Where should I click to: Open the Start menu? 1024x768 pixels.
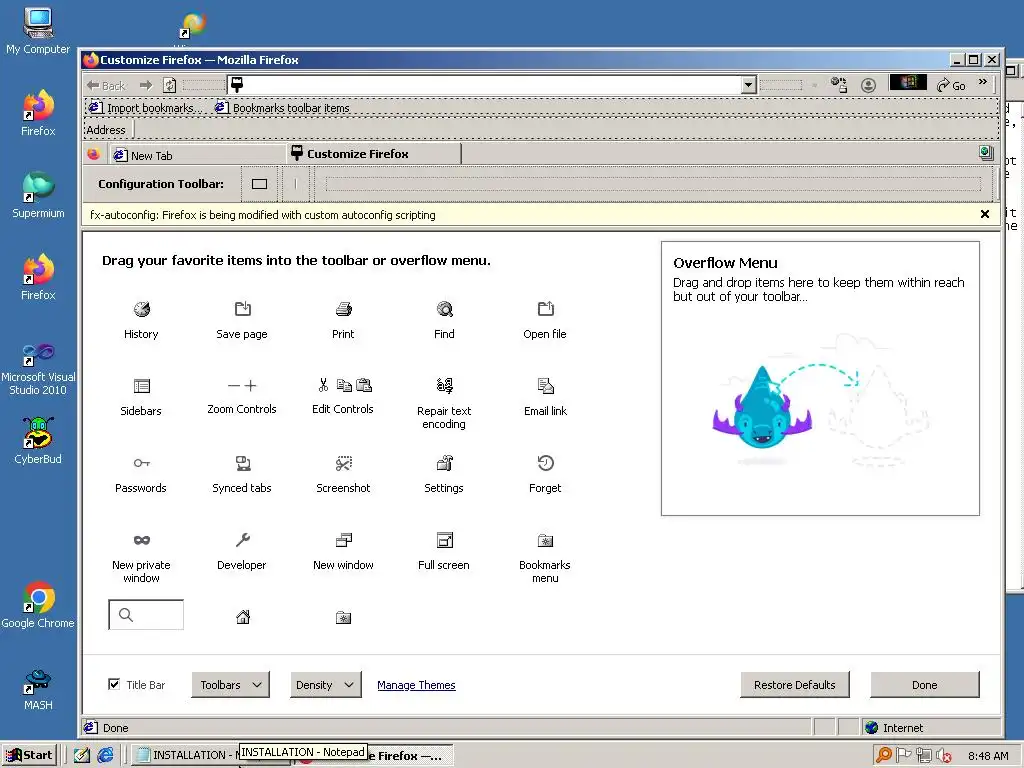click(x=30, y=755)
